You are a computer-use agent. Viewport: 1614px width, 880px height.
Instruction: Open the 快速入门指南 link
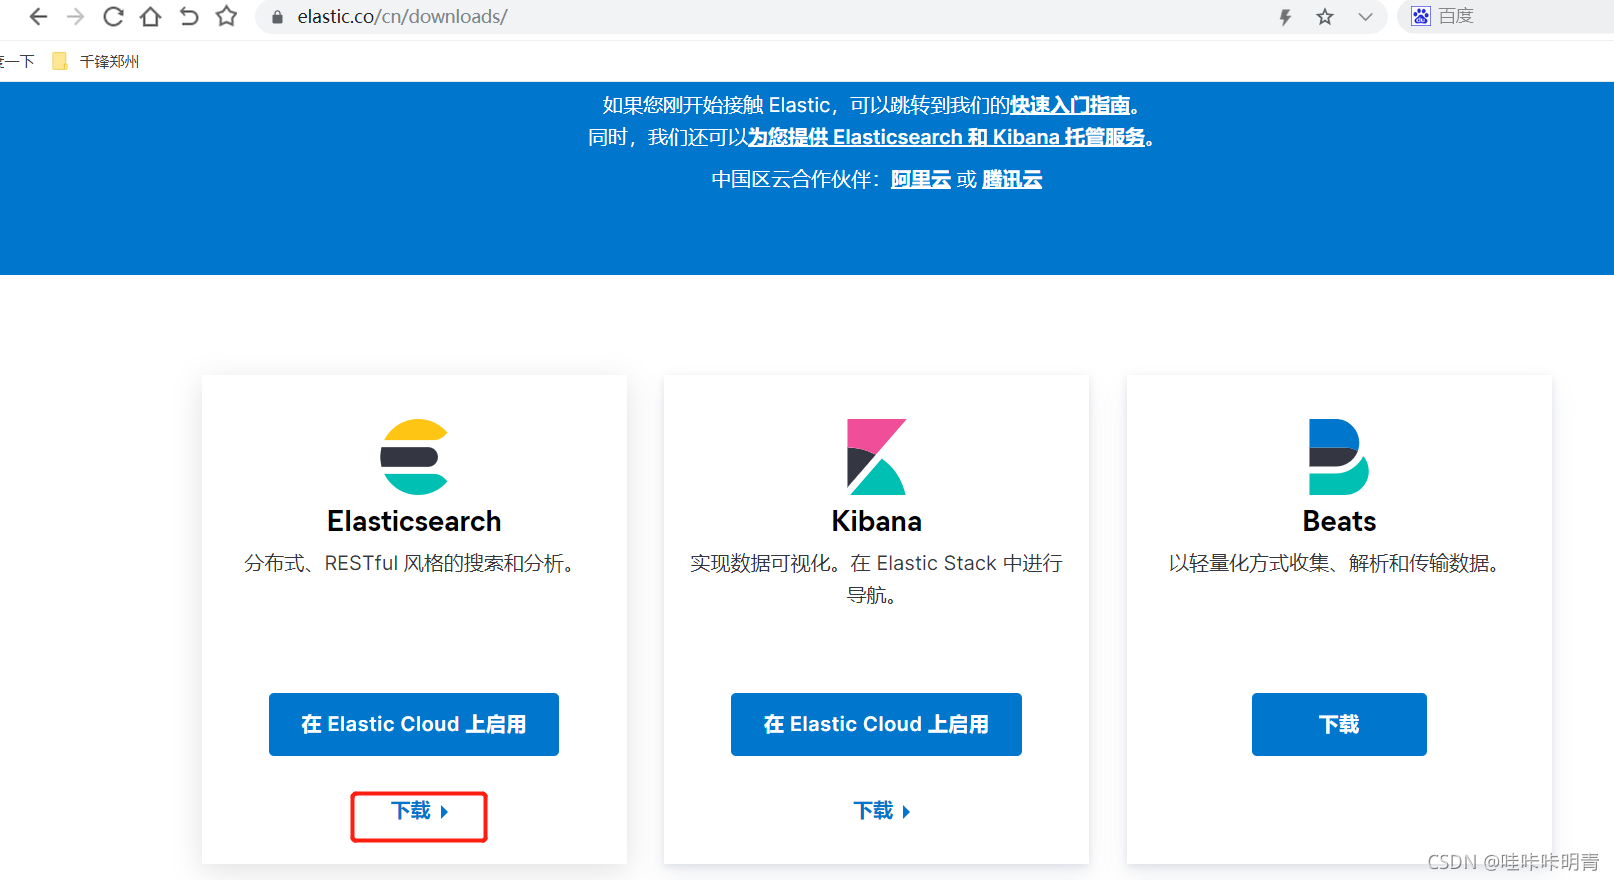[x=1070, y=105]
